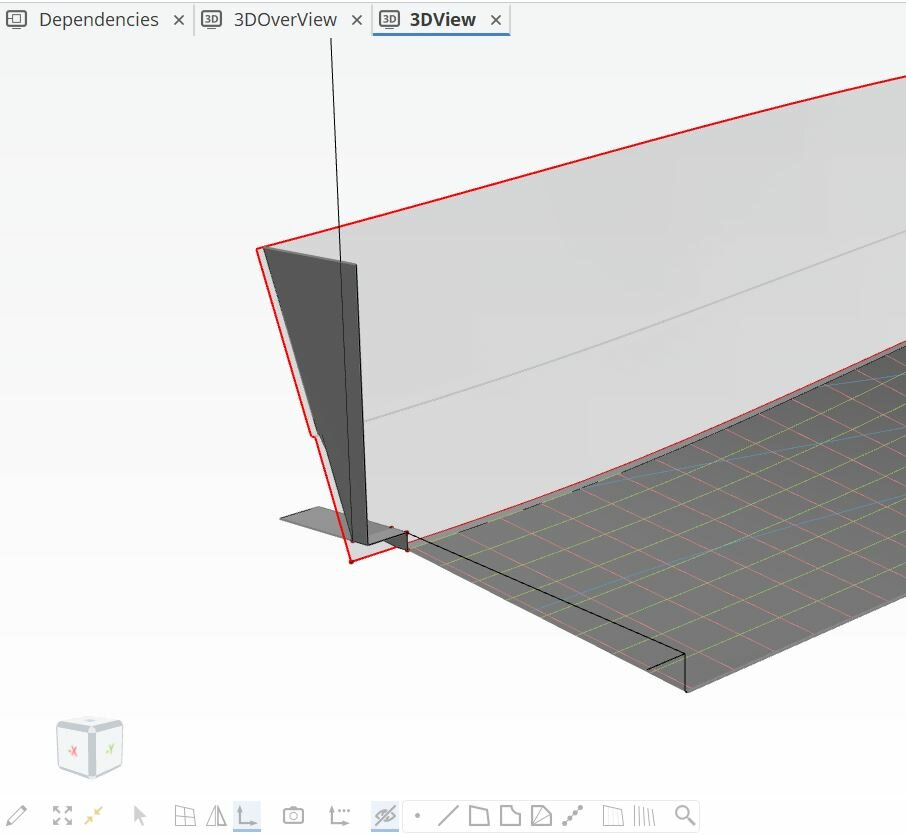The height and width of the screenshot is (835, 906).
Task: Click the triangulated surface icon
Action: tap(541, 816)
